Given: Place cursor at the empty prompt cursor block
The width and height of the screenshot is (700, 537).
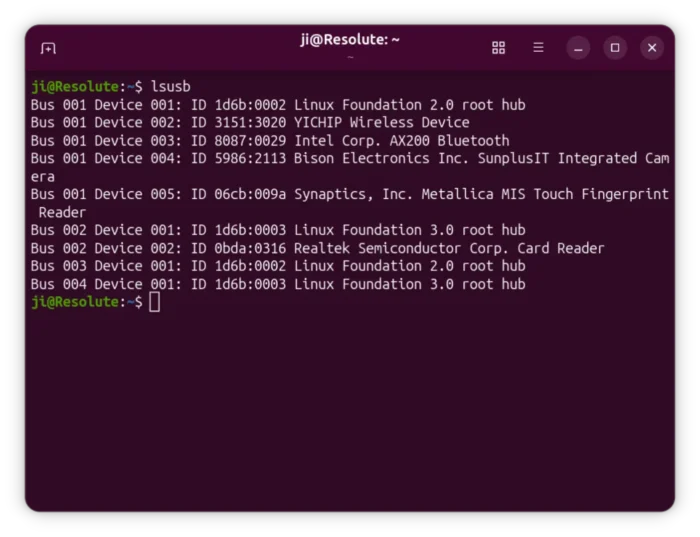Looking at the screenshot, I should pyautogui.click(x=155, y=302).
